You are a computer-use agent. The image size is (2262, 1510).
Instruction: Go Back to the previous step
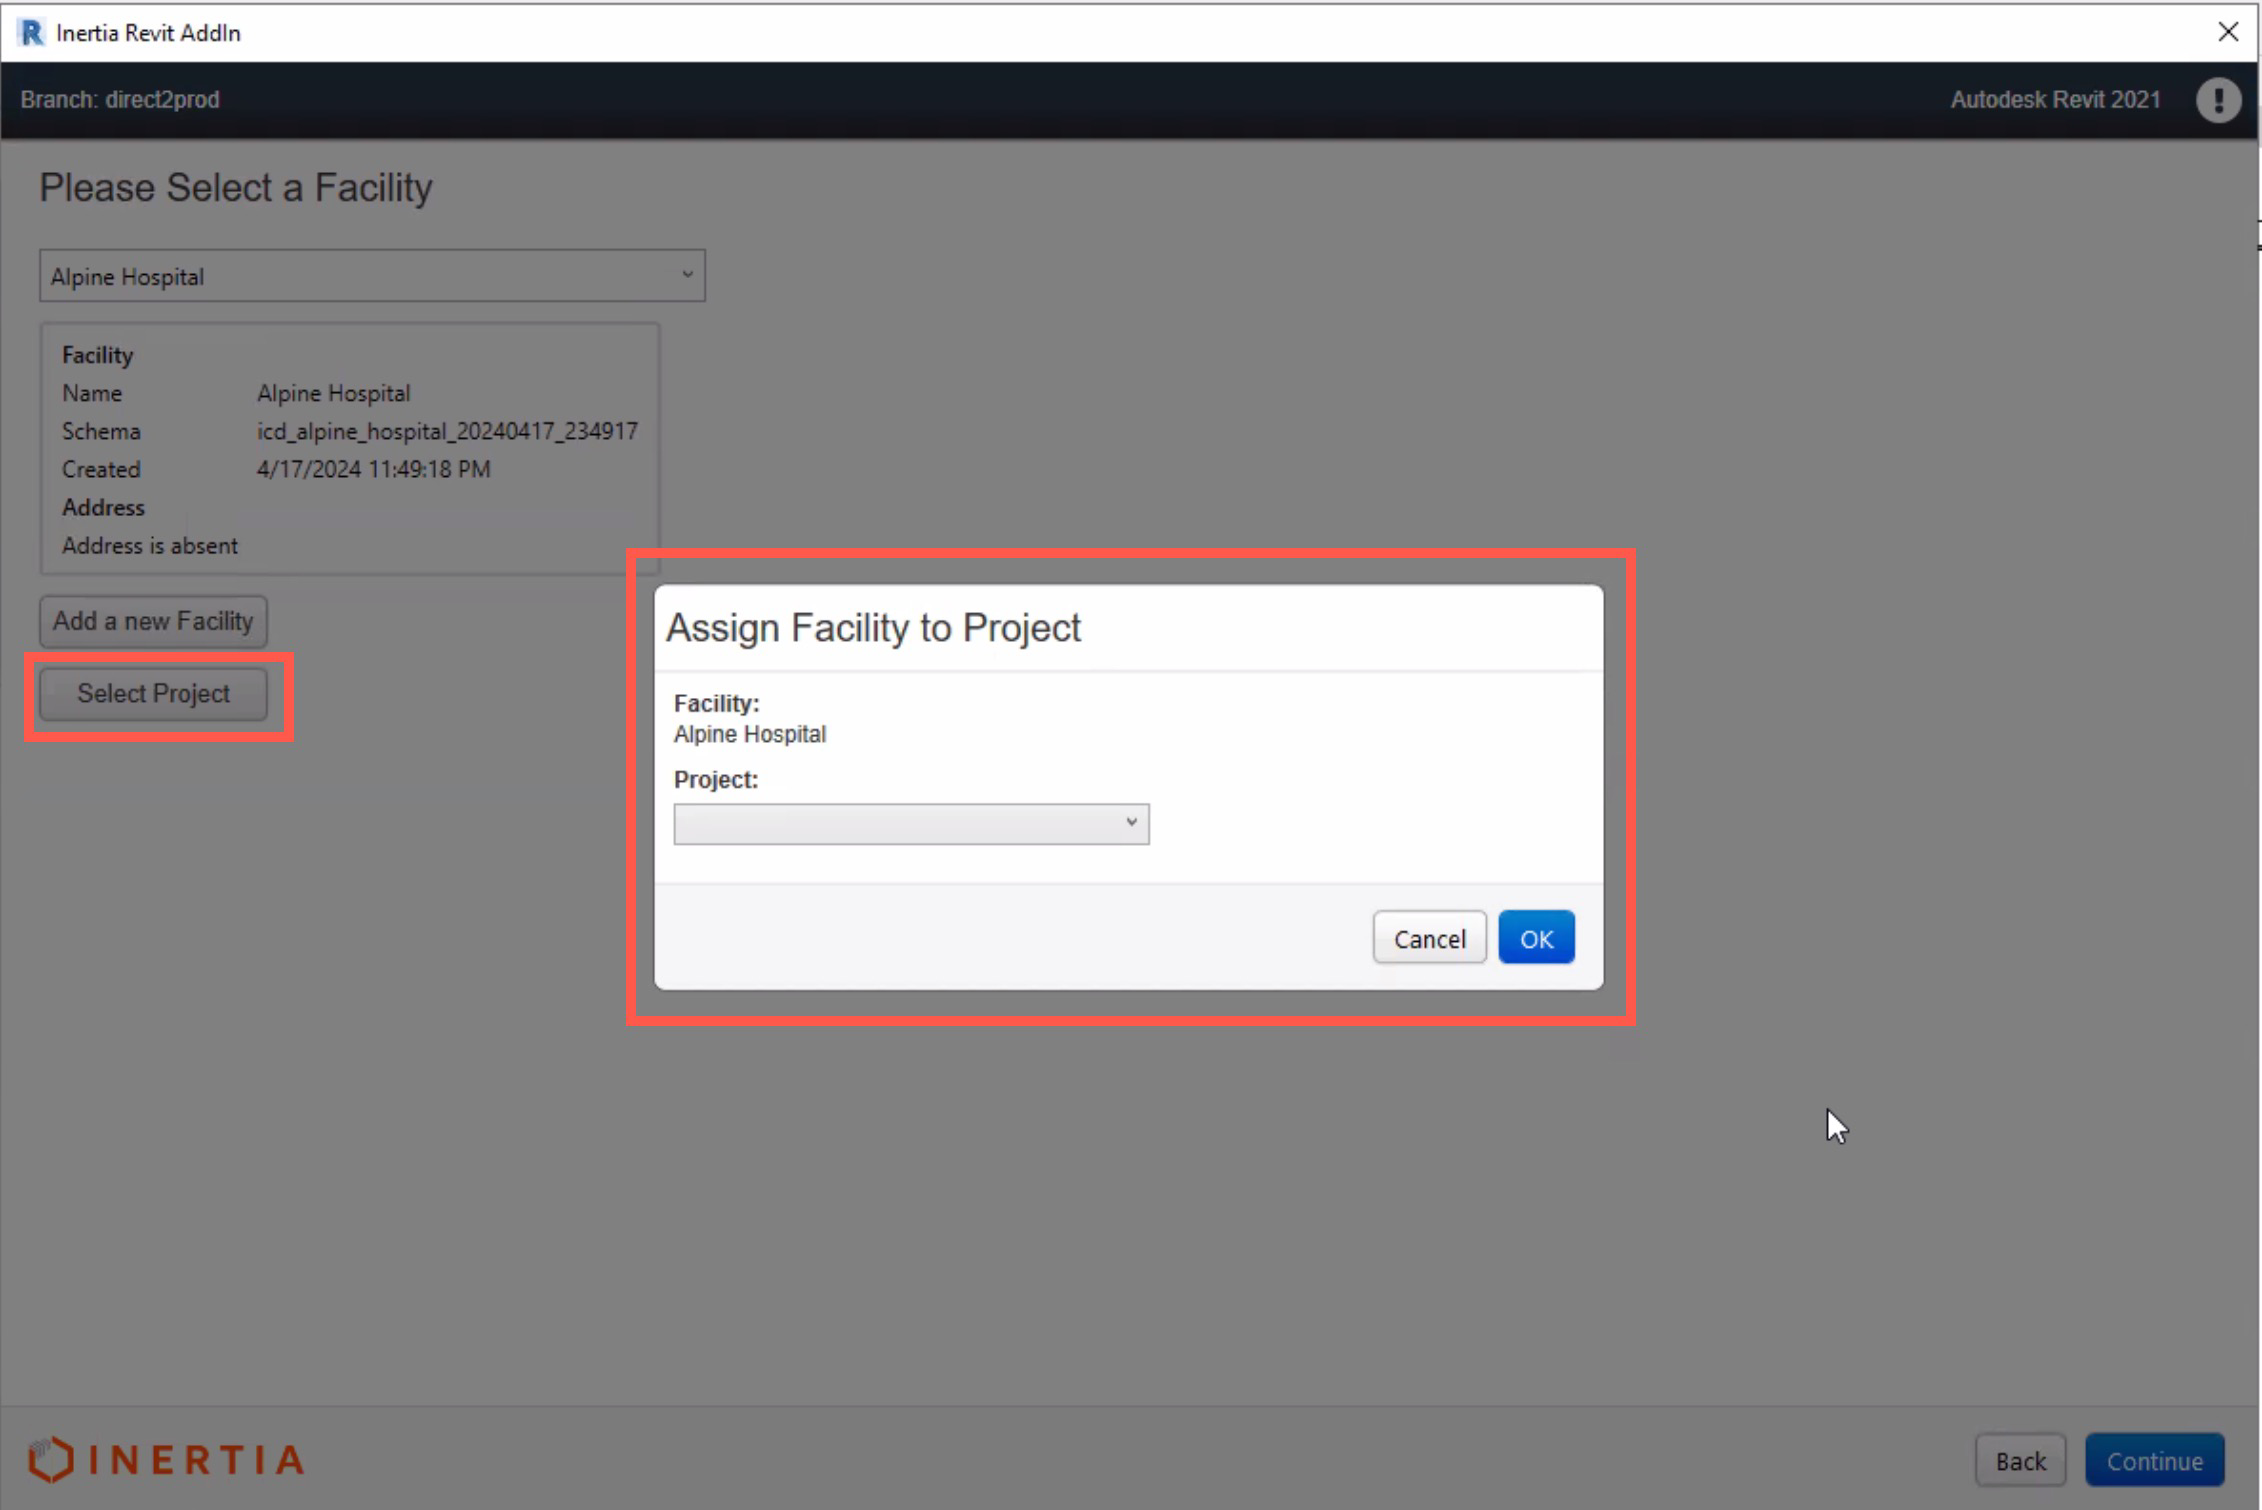point(2019,1461)
